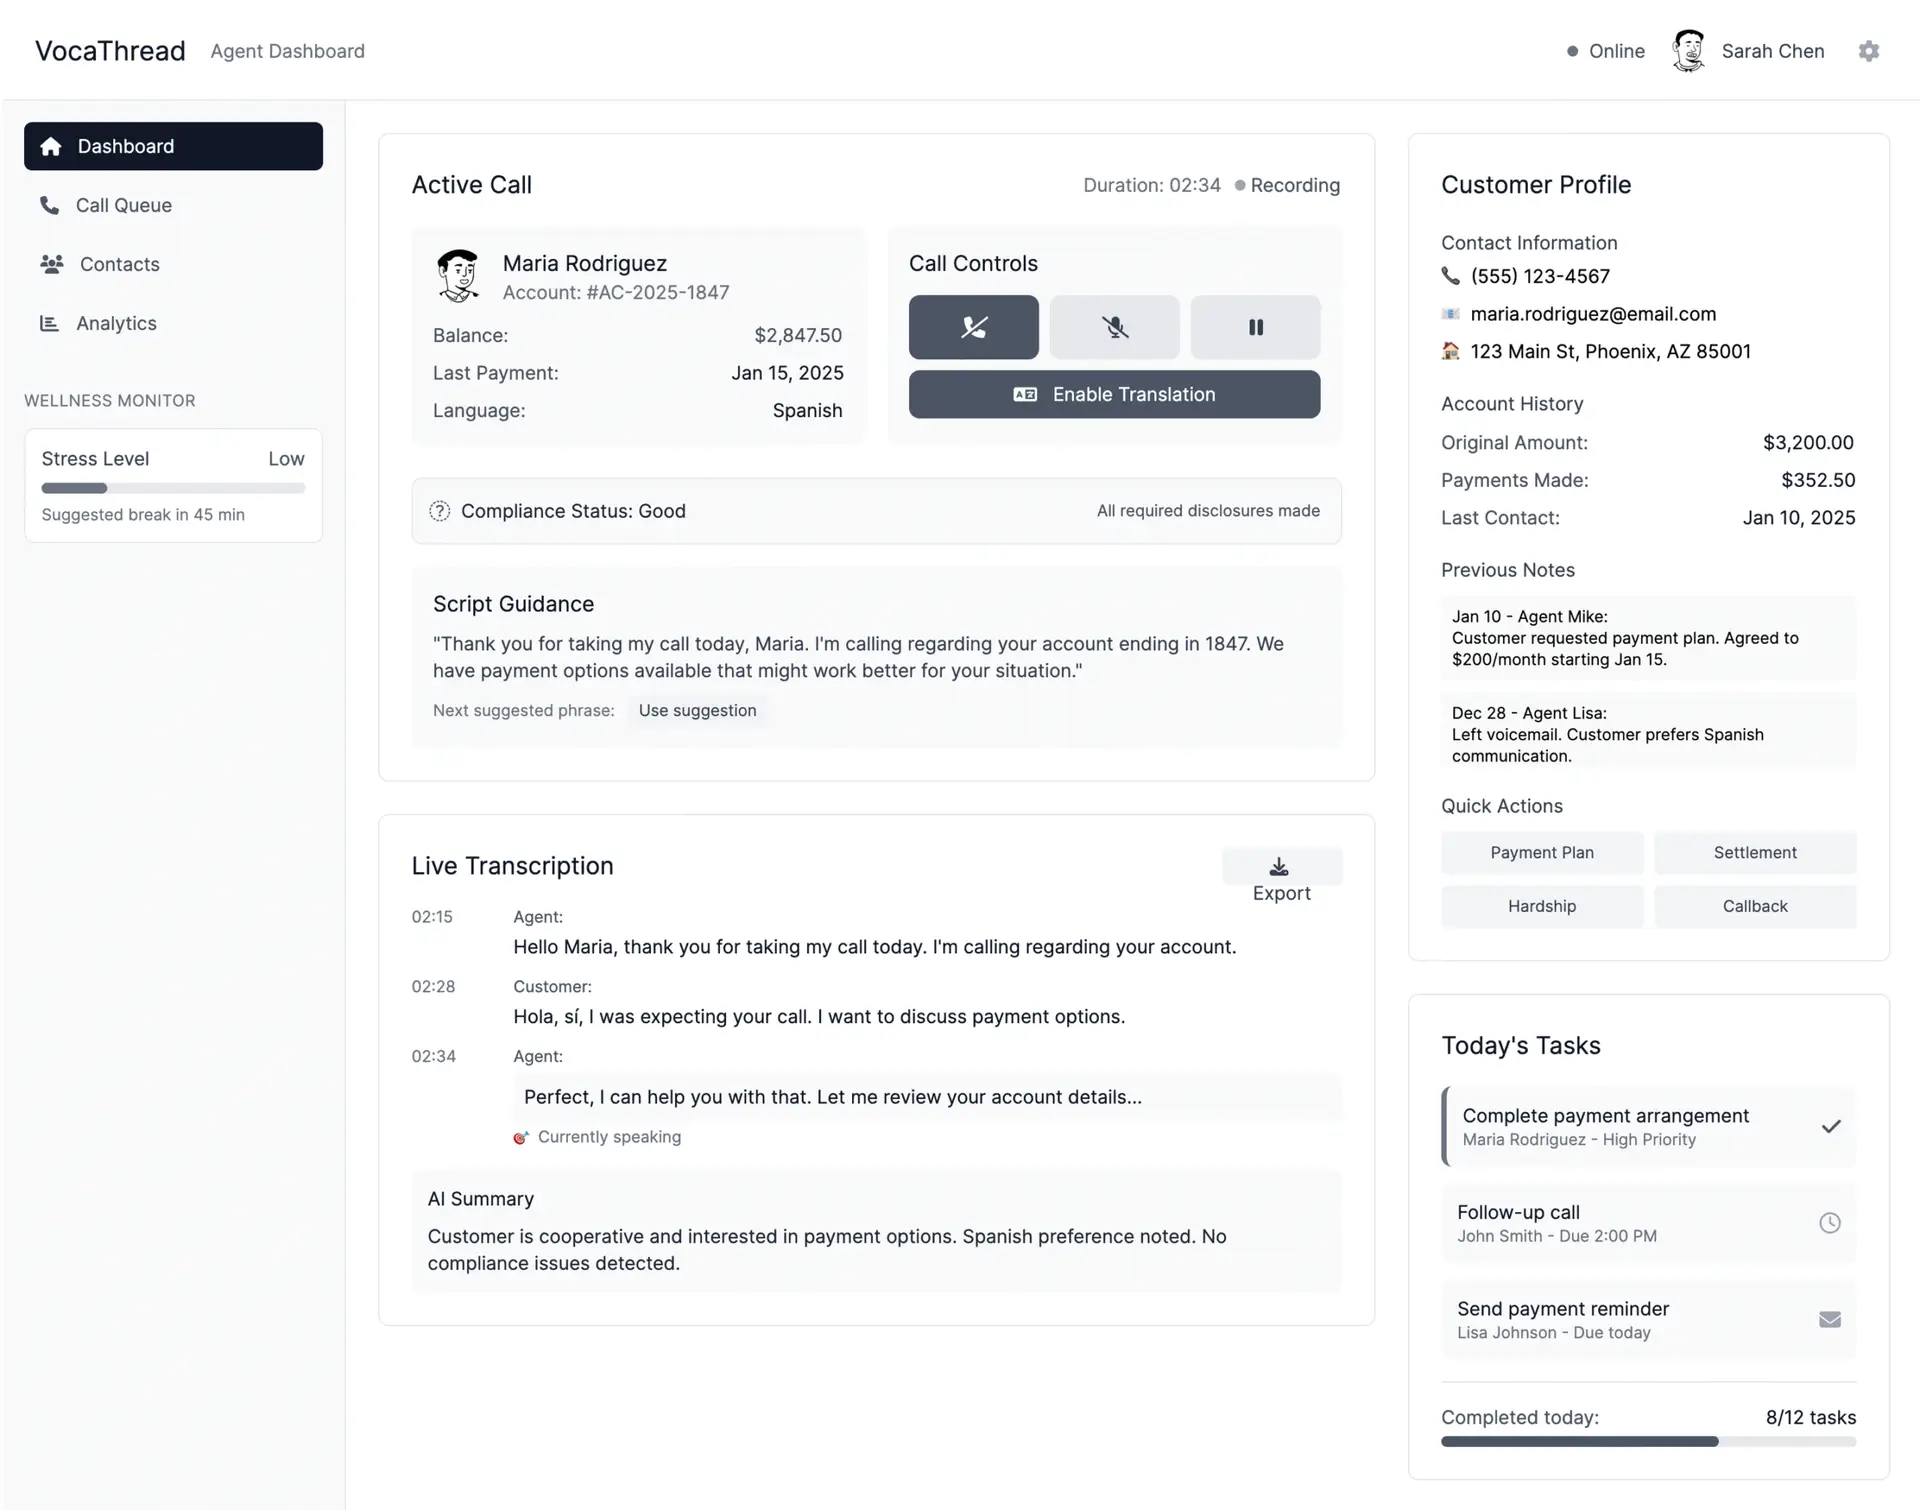
Task: Select the Contacts icon in the sidebar
Action: click(x=51, y=264)
